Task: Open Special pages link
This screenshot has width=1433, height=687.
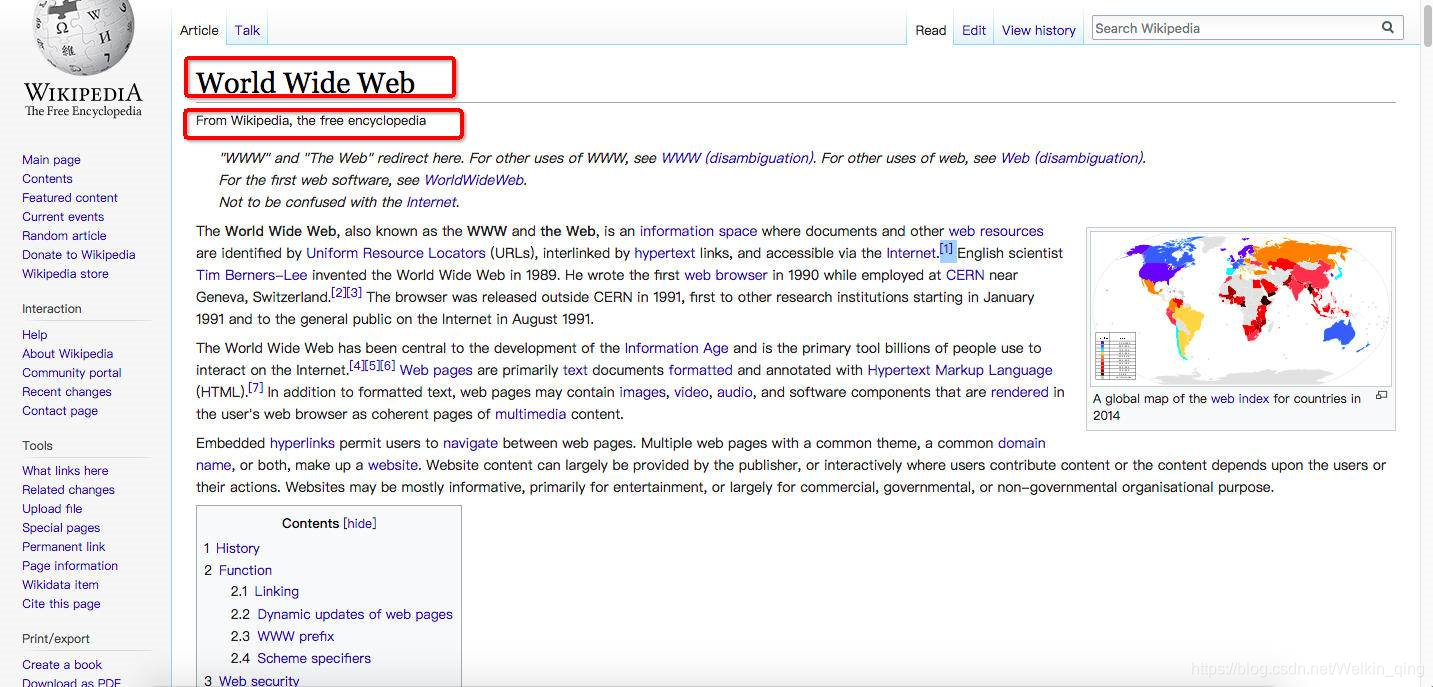Action: (61, 528)
